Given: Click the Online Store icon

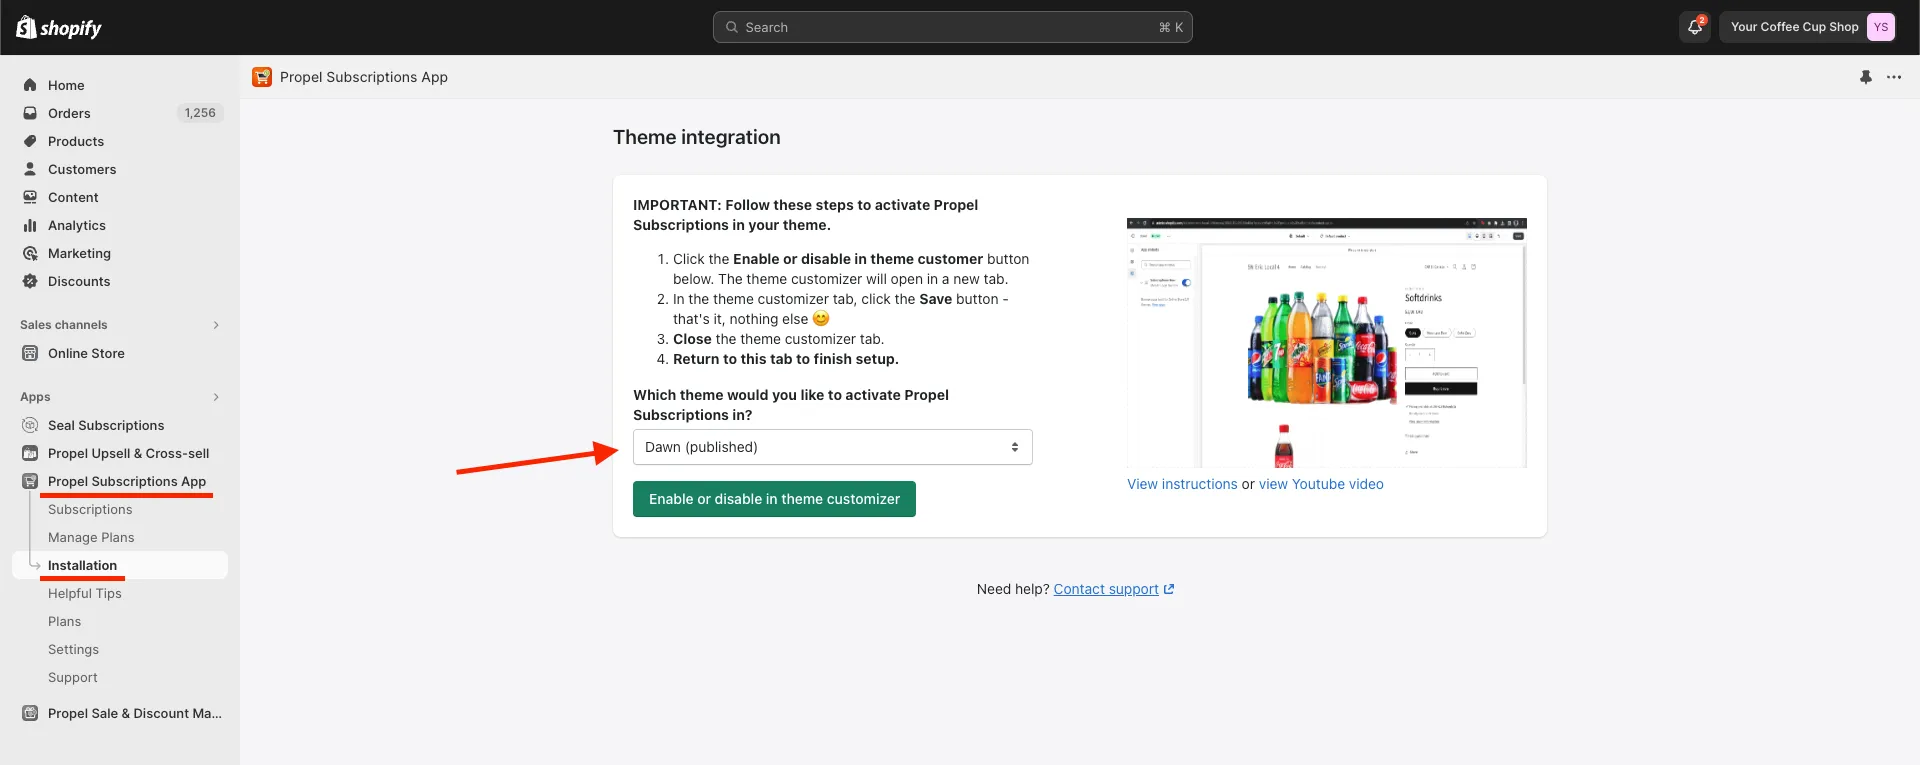Looking at the screenshot, I should point(30,353).
